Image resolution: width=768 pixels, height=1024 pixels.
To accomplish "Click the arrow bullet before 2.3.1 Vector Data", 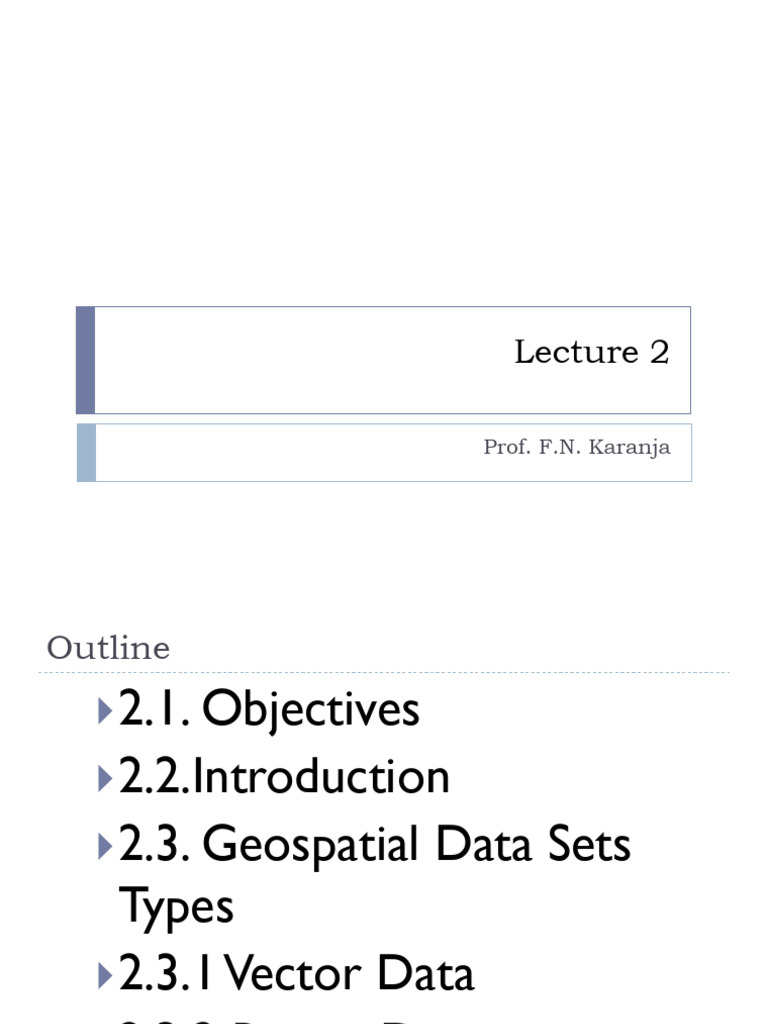I will coord(106,975).
